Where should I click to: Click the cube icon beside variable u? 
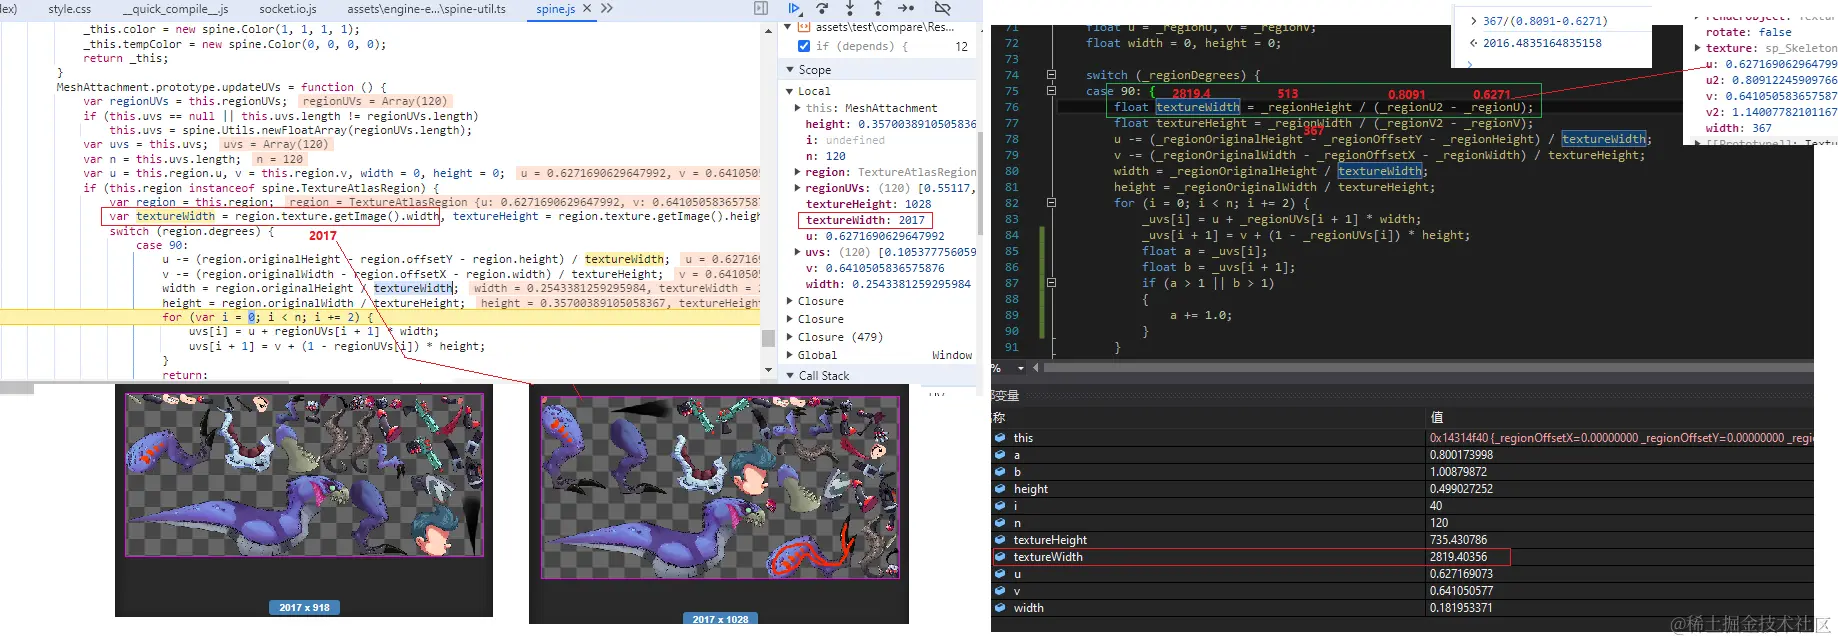1000,574
